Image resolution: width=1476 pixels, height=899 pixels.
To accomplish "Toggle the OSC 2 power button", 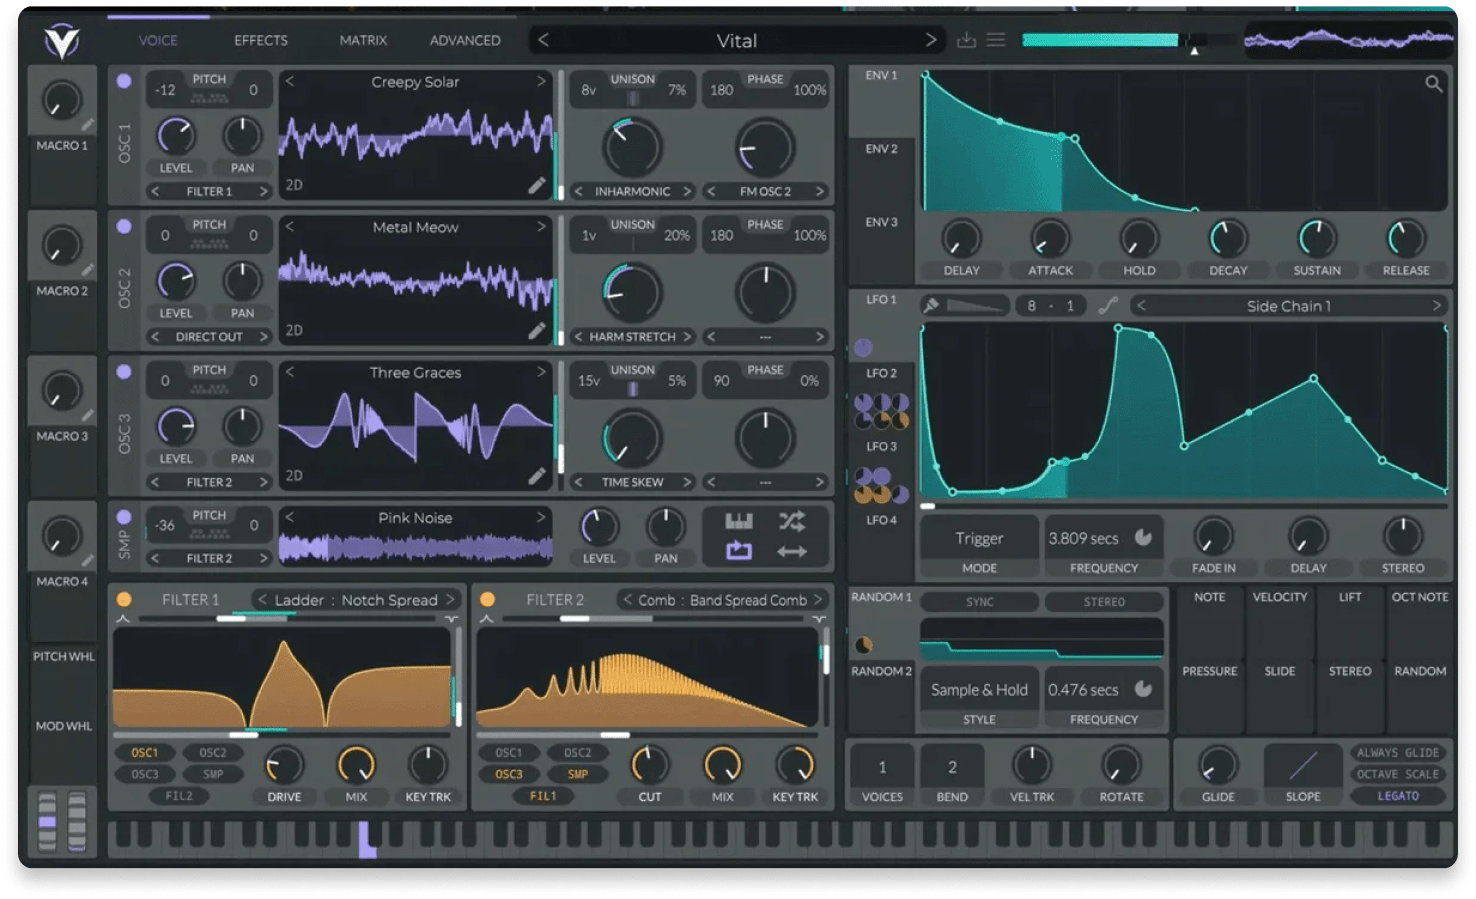I will (x=124, y=227).
